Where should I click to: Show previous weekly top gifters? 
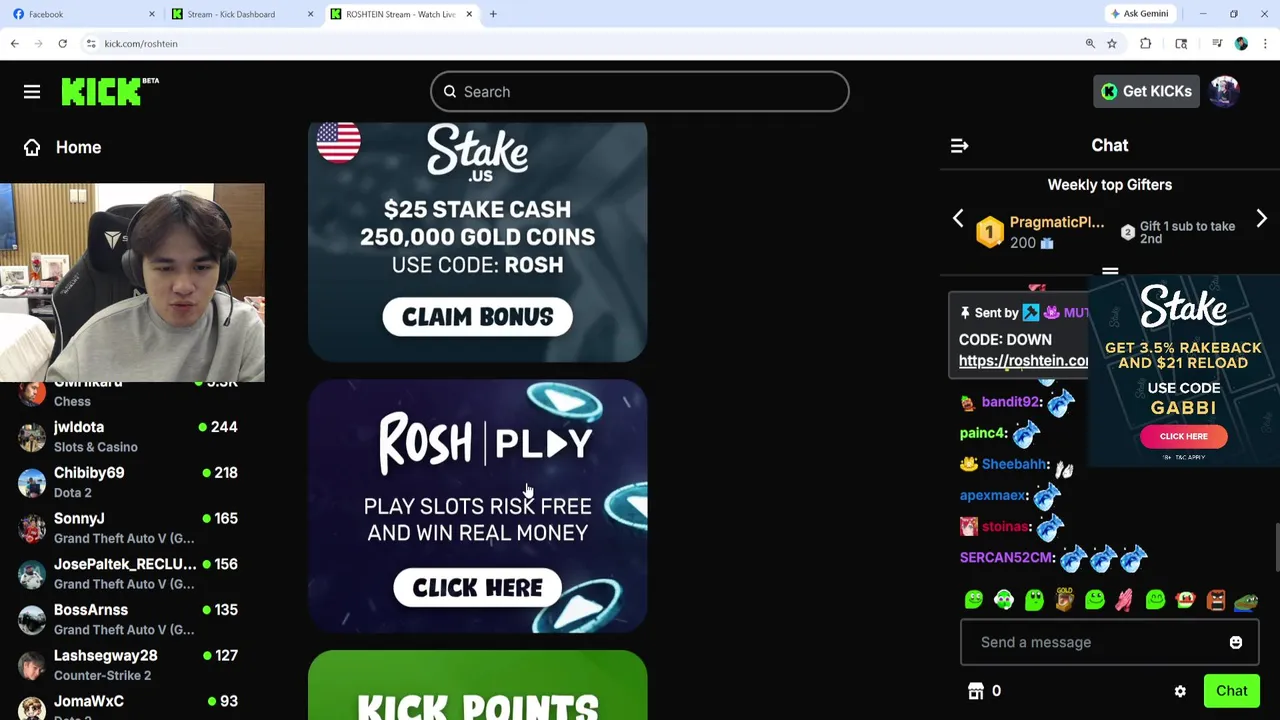[x=958, y=218]
